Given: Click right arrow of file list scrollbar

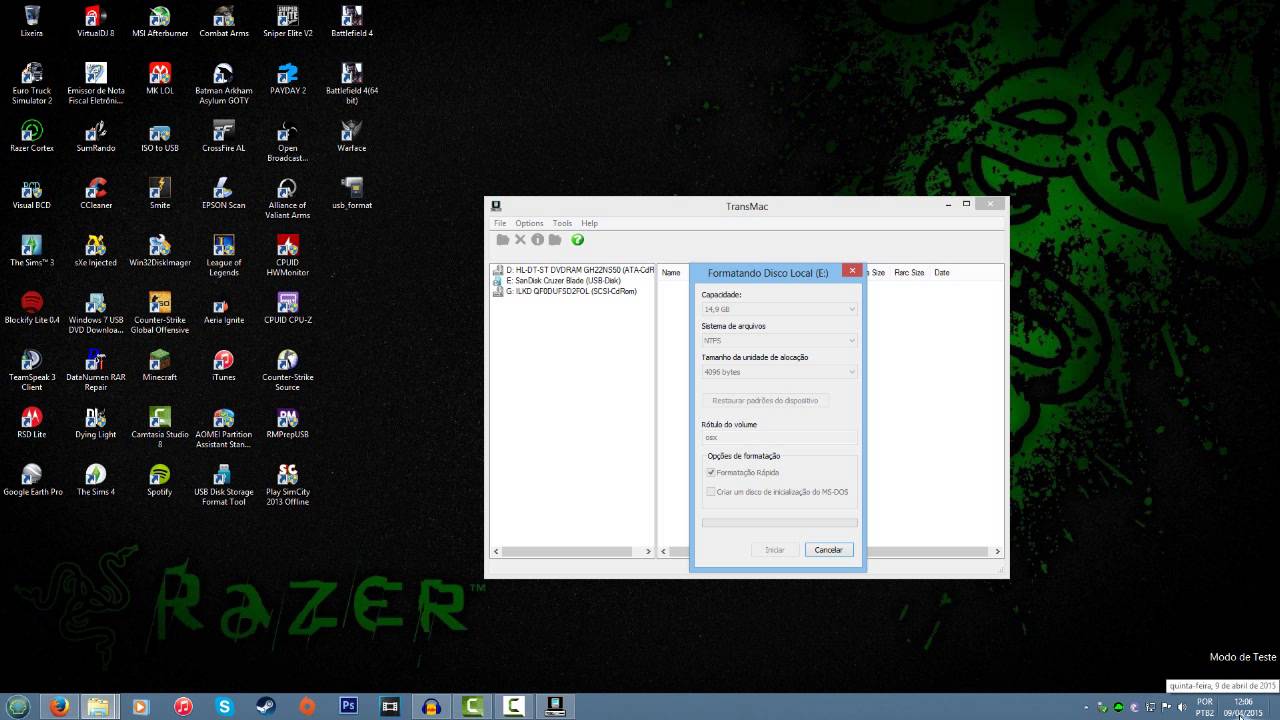Looking at the screenshot, I should click(x=997, y=551).
